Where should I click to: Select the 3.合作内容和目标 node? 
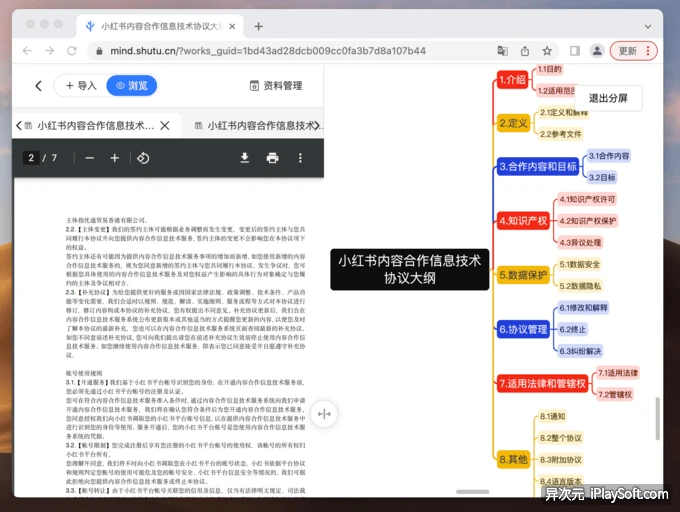click(x=538, y=166)
